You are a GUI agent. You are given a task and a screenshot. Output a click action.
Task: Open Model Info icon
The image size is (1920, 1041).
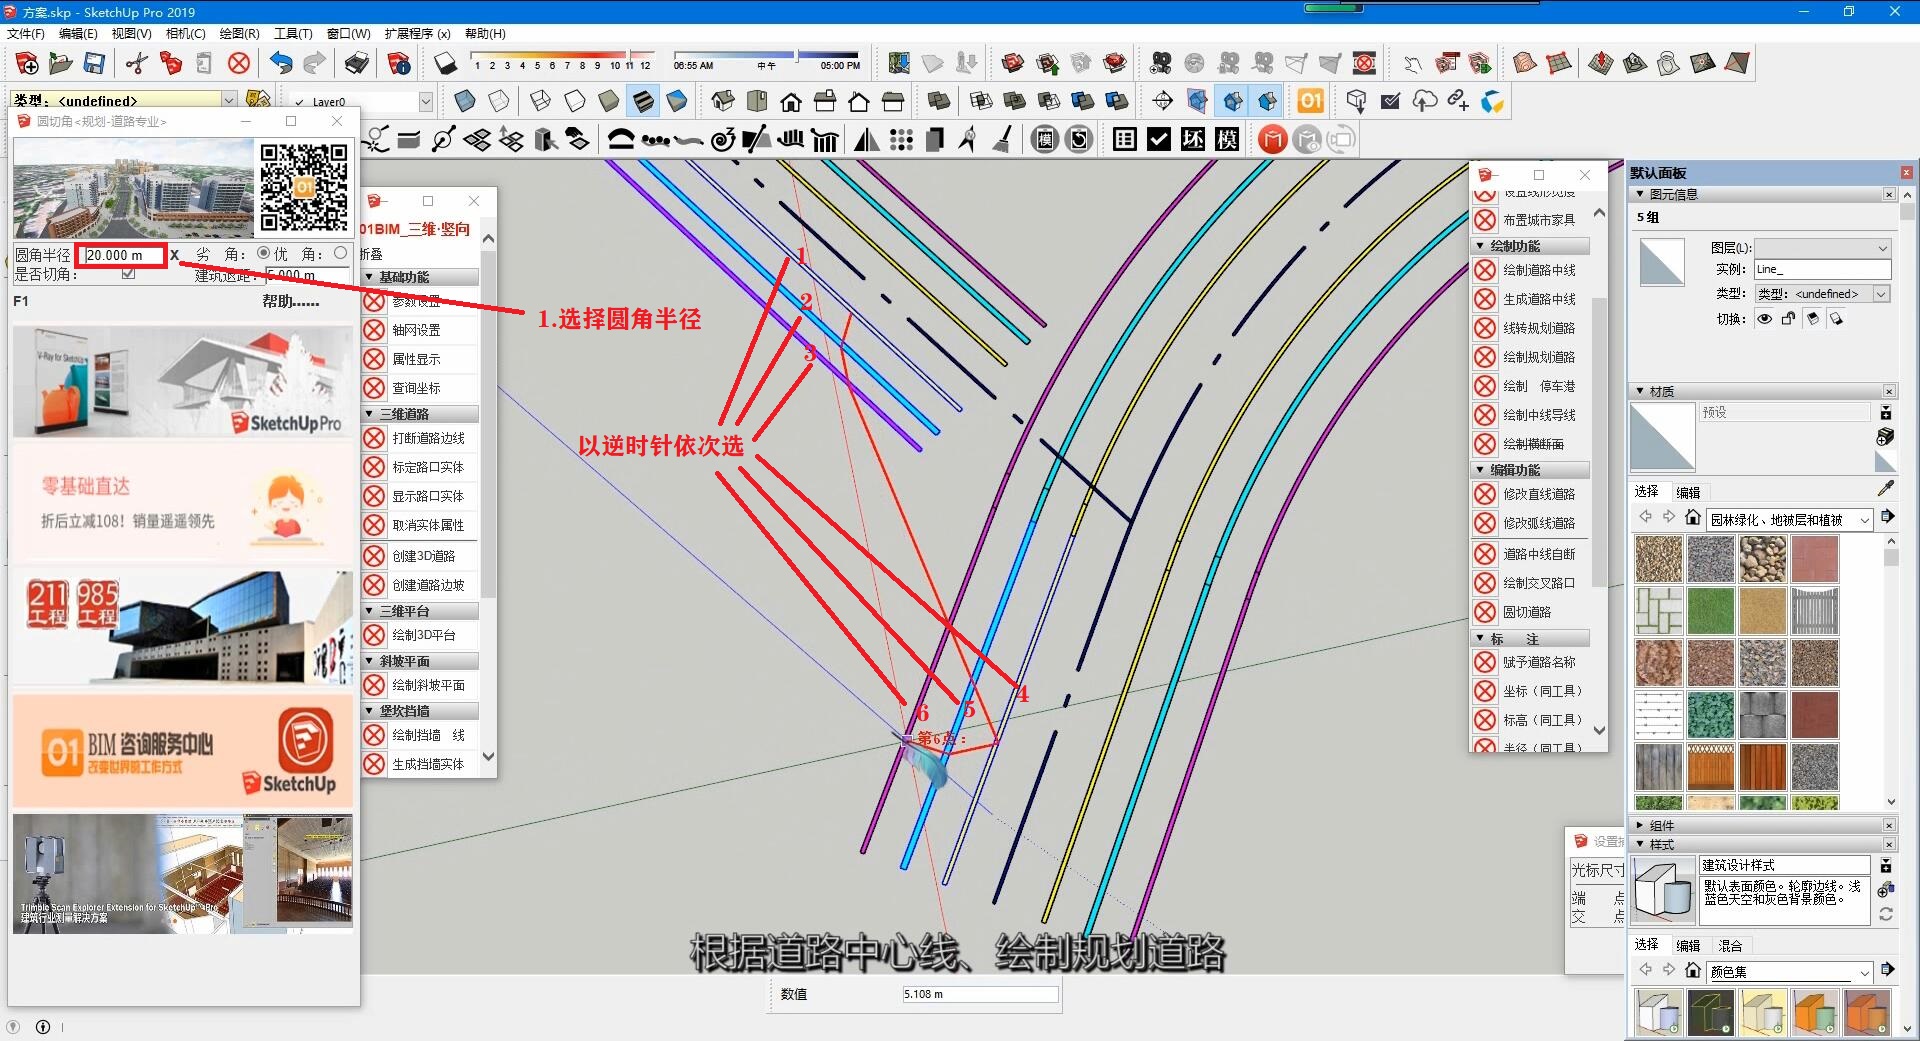pyautogui.click(x=398, y=64)
